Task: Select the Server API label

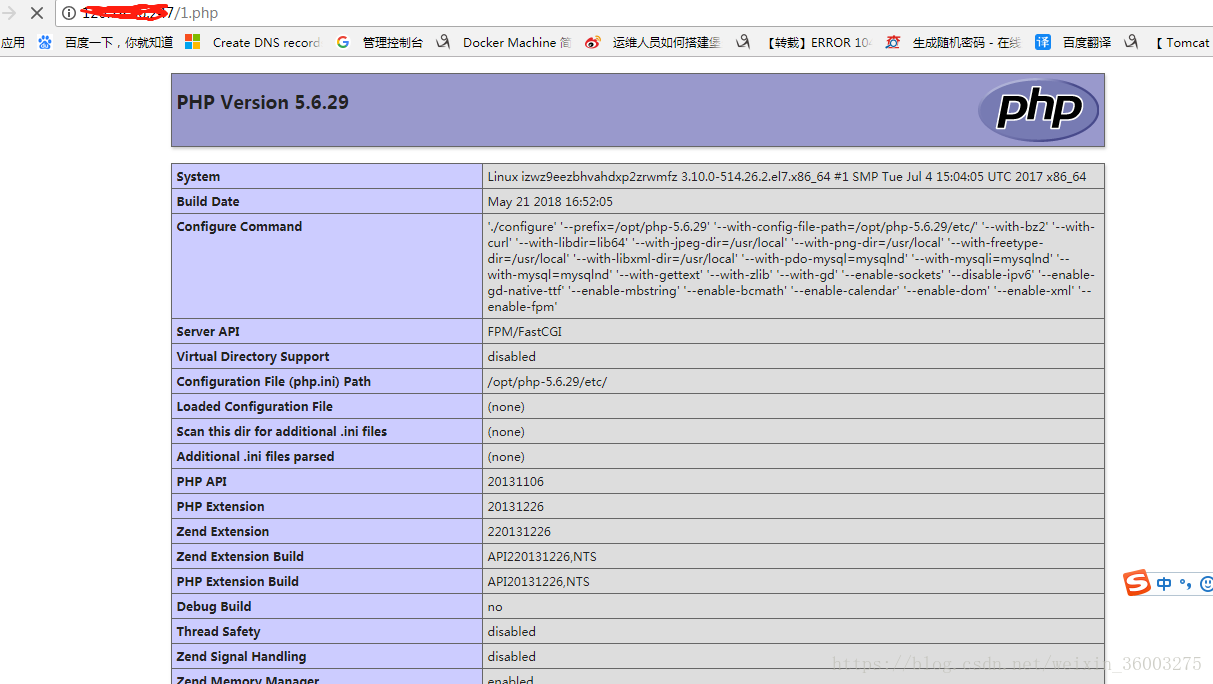Action: (x=208, y=332)
